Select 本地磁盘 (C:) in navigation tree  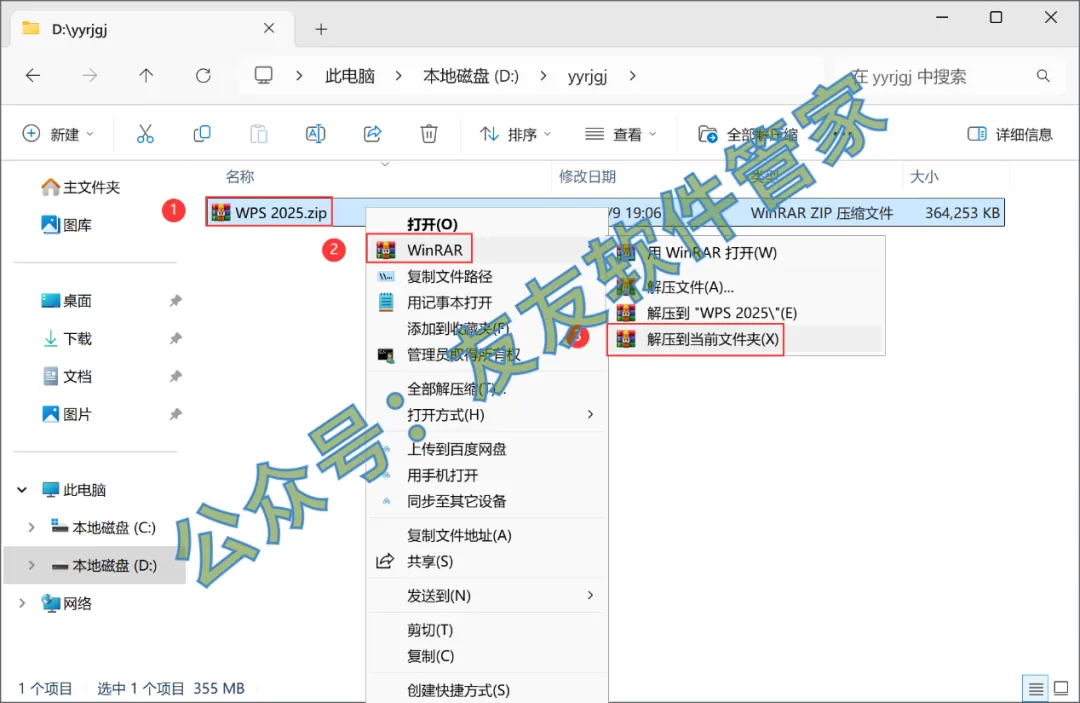pyautogui.click(x=114, y=528)
